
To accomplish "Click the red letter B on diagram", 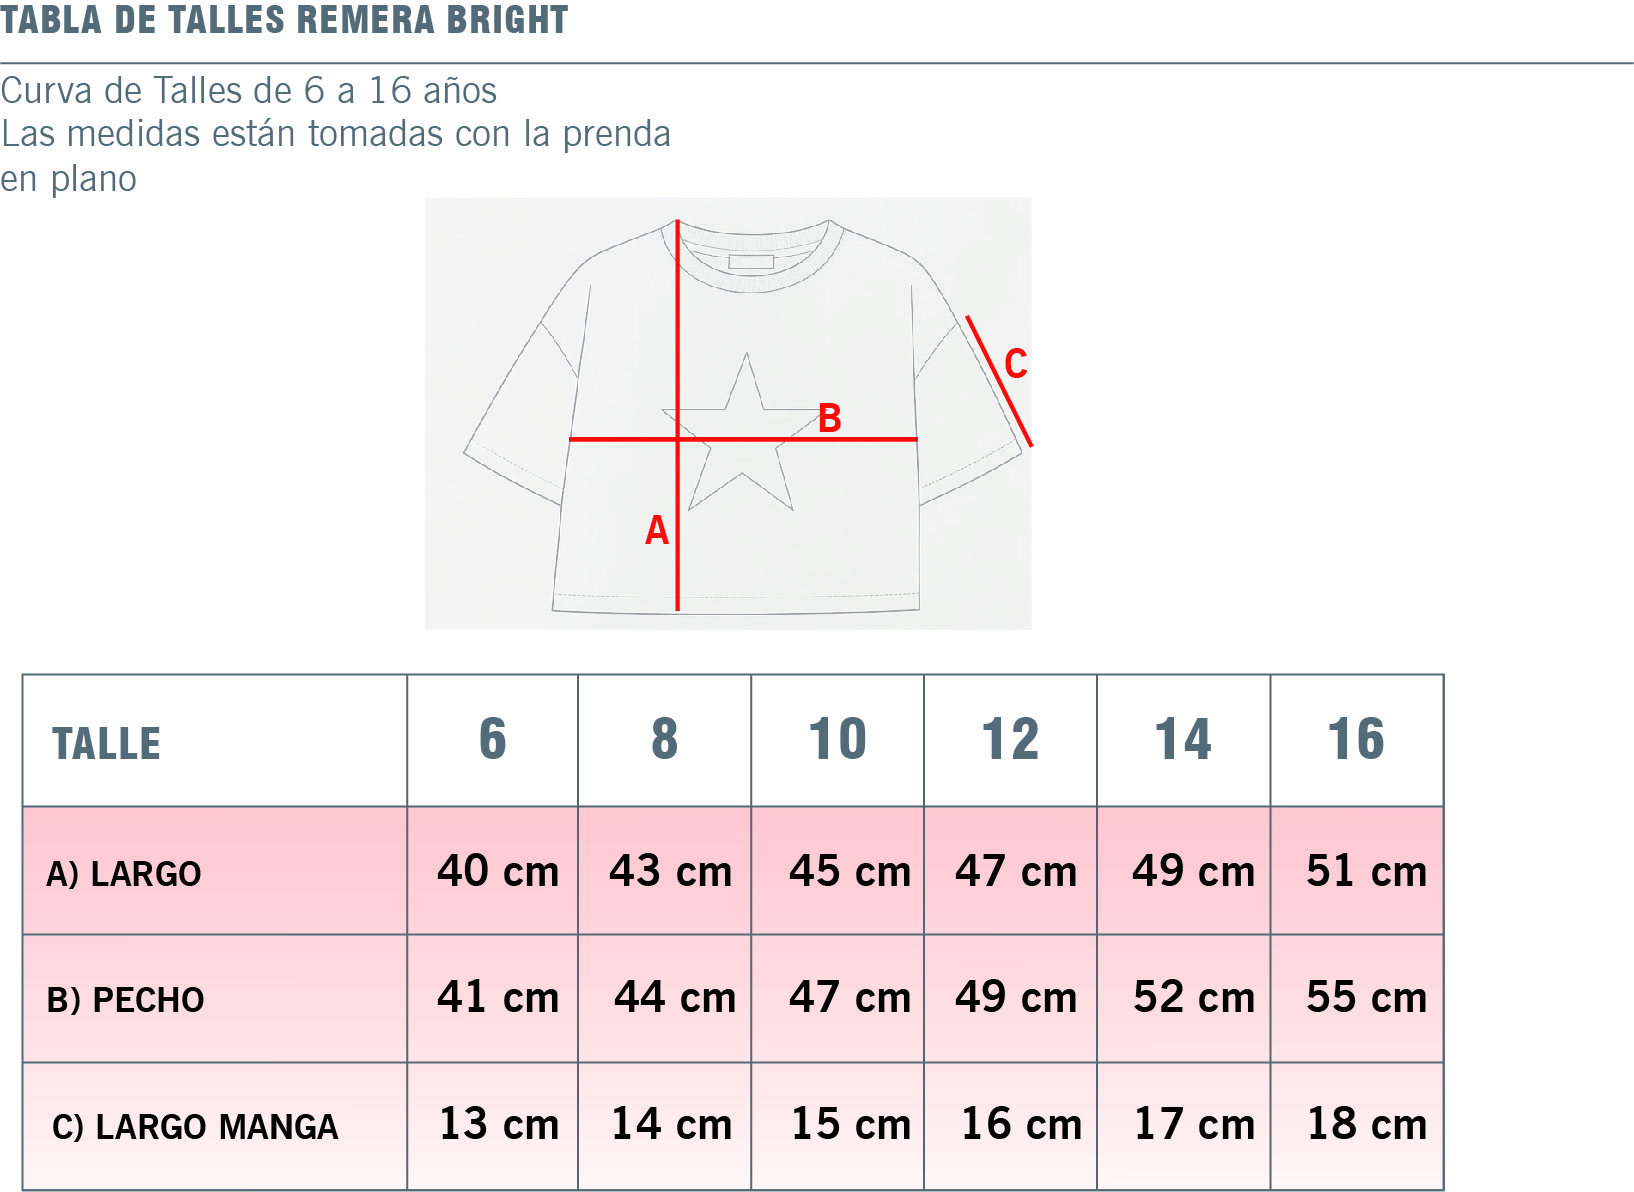I will tap(830, 418).
